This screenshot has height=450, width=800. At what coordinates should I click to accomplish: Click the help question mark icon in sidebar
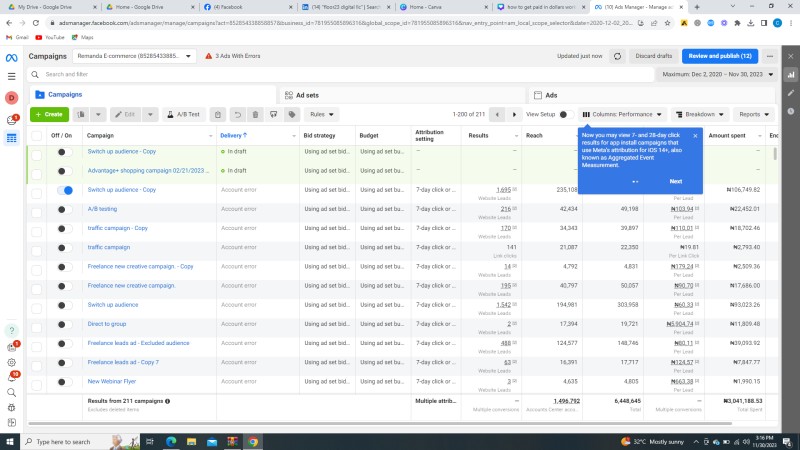(11, 331)
